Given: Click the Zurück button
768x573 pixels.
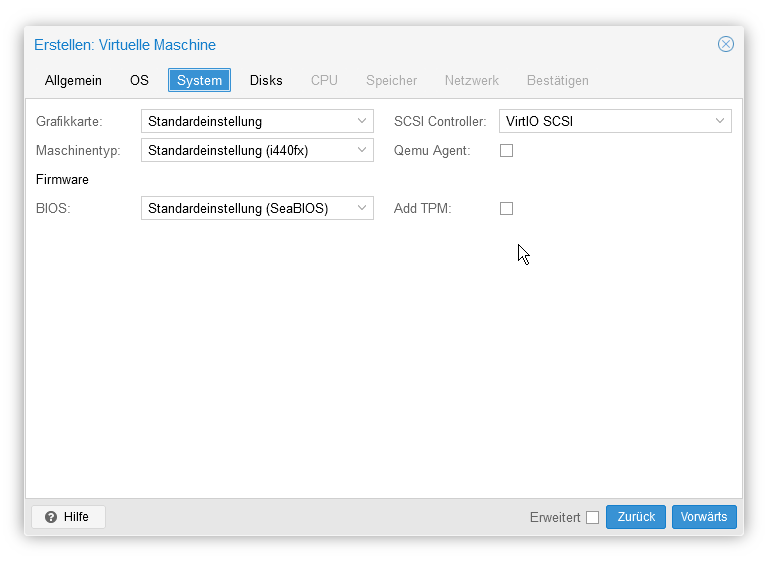Looking at the screenshot, I should click(x=636, y=517).
